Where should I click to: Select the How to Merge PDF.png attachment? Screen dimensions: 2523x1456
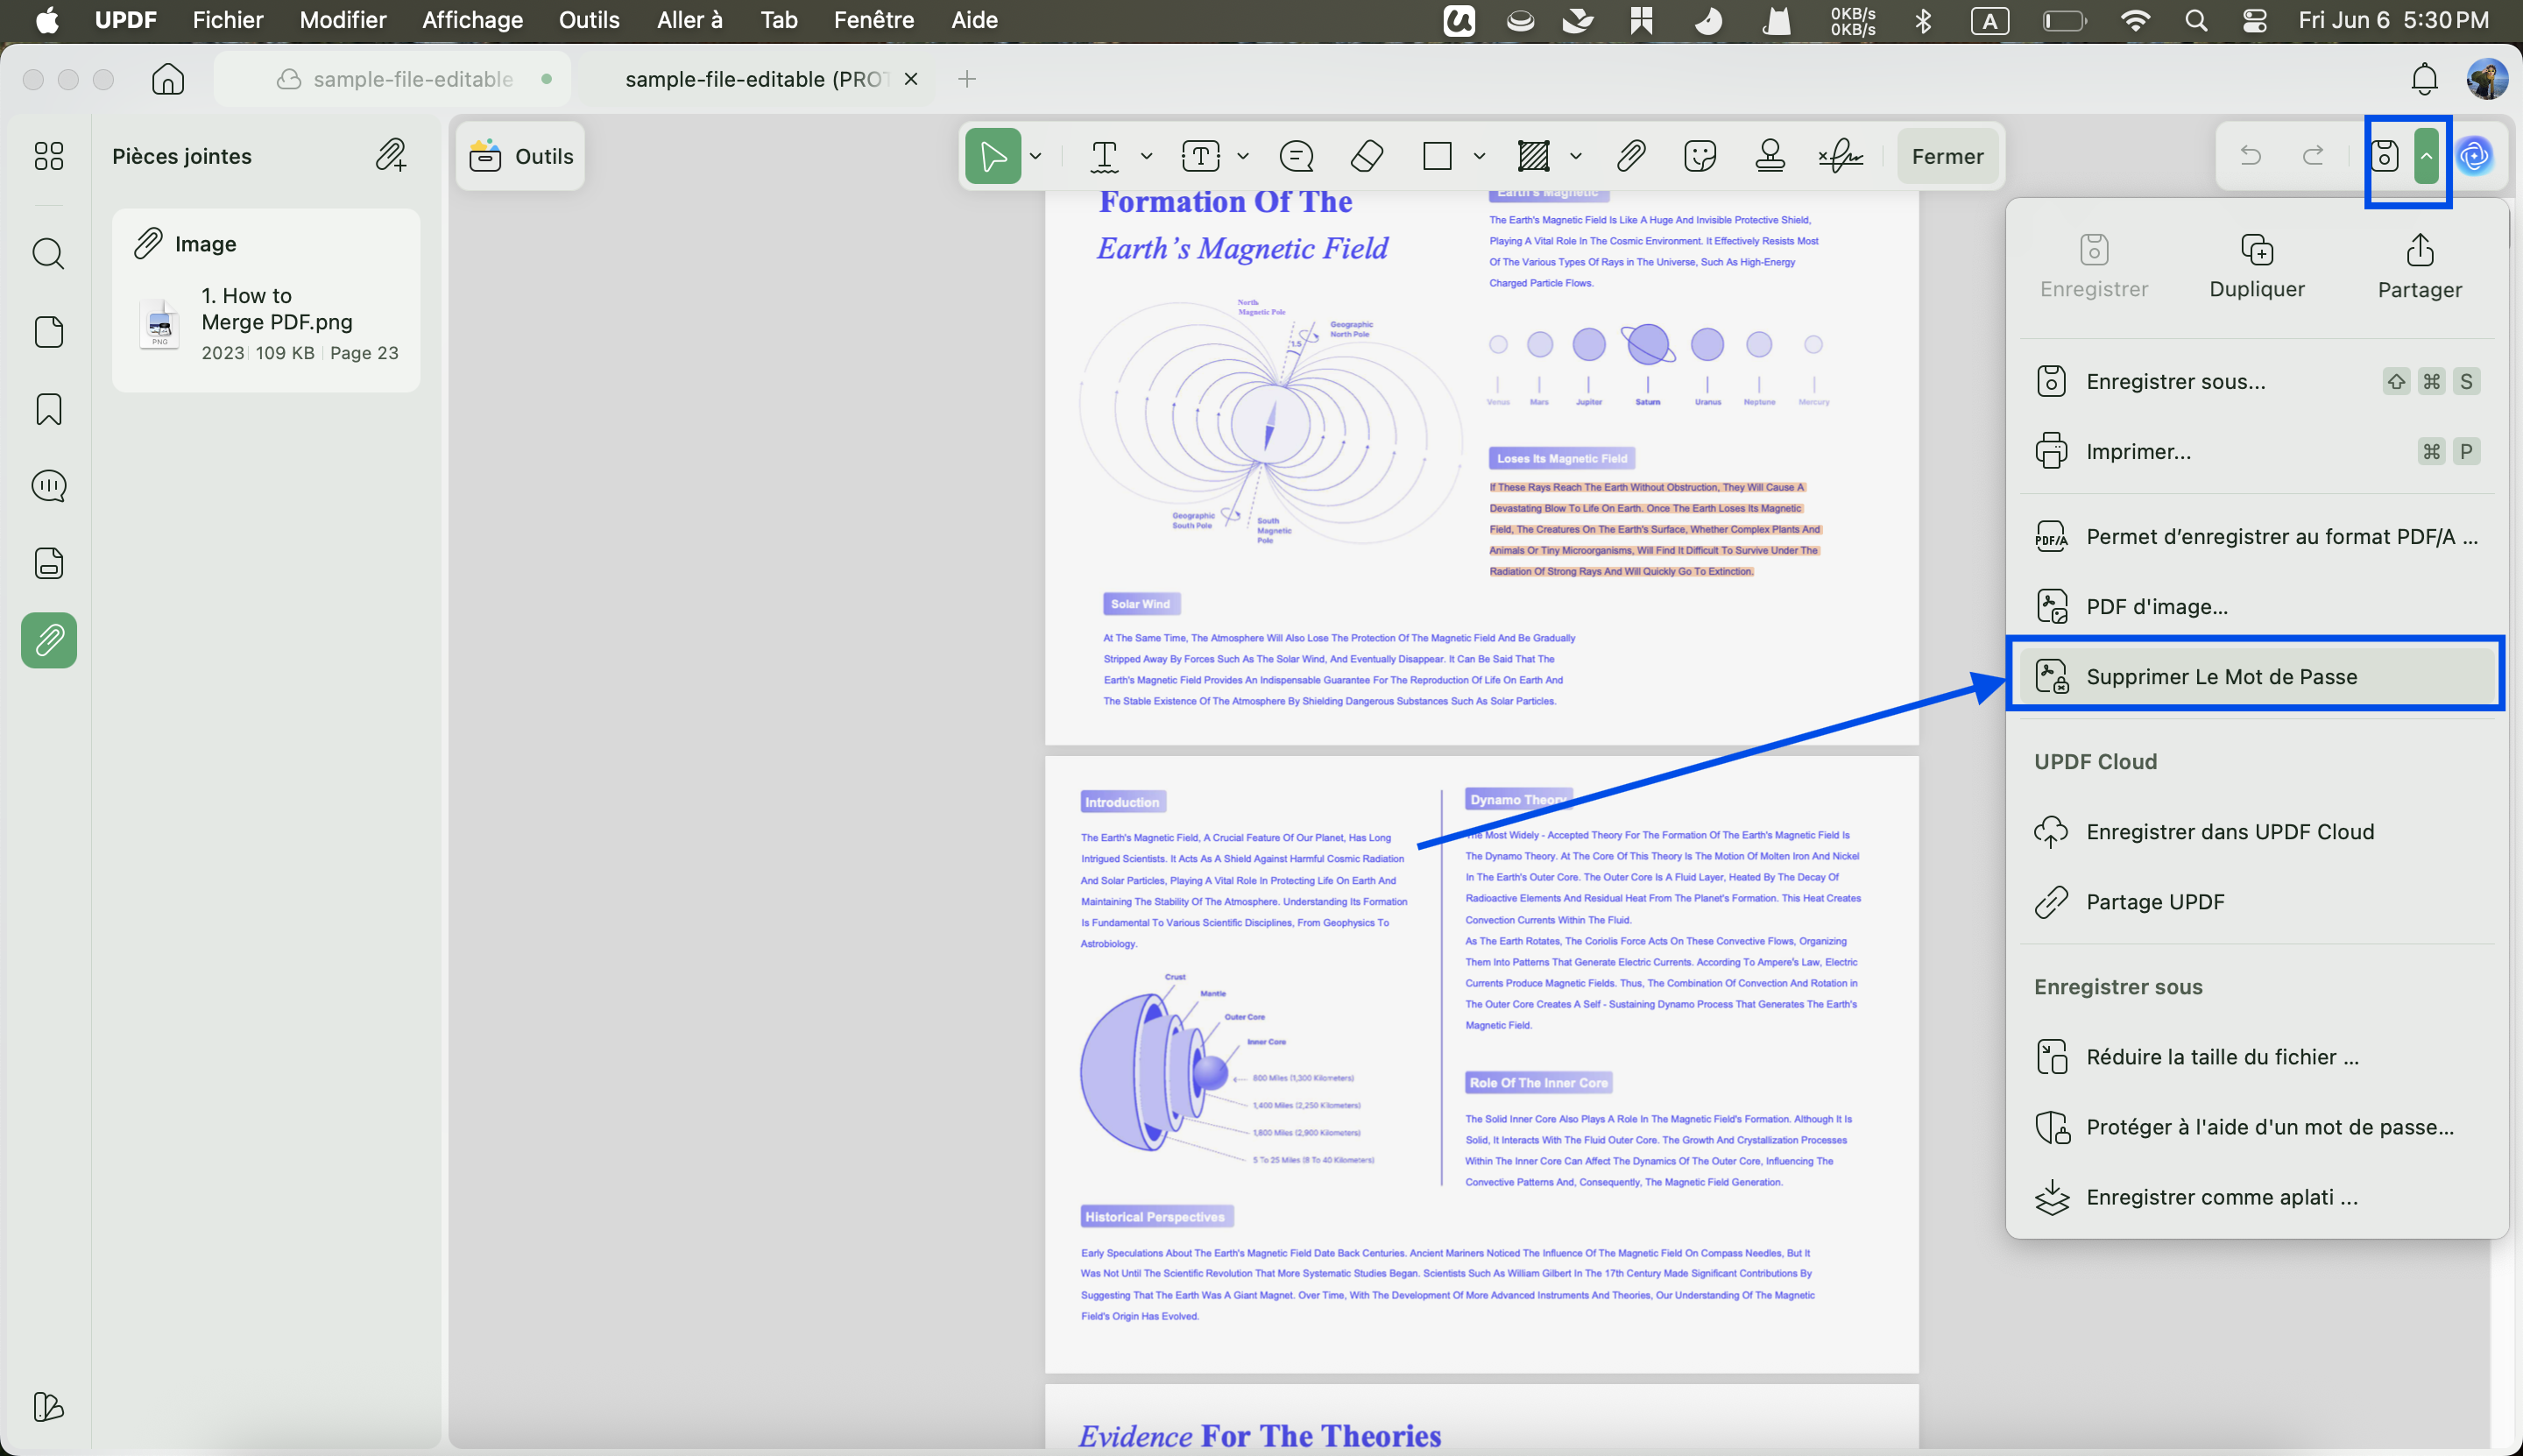(x=266, y=324)
